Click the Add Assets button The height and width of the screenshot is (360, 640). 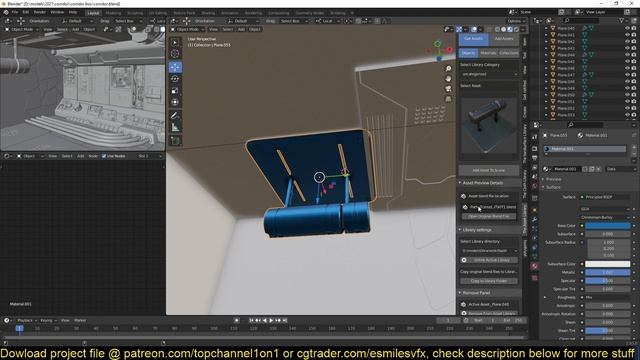(x=504, y=39)
